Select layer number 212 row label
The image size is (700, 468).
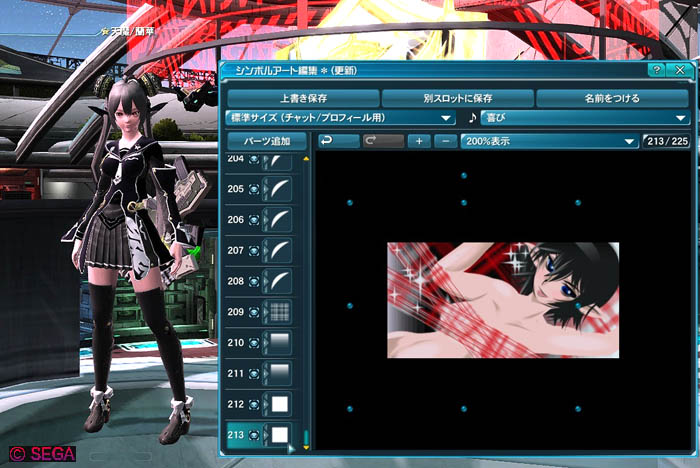pyautogui.click(x=235, y=404)
